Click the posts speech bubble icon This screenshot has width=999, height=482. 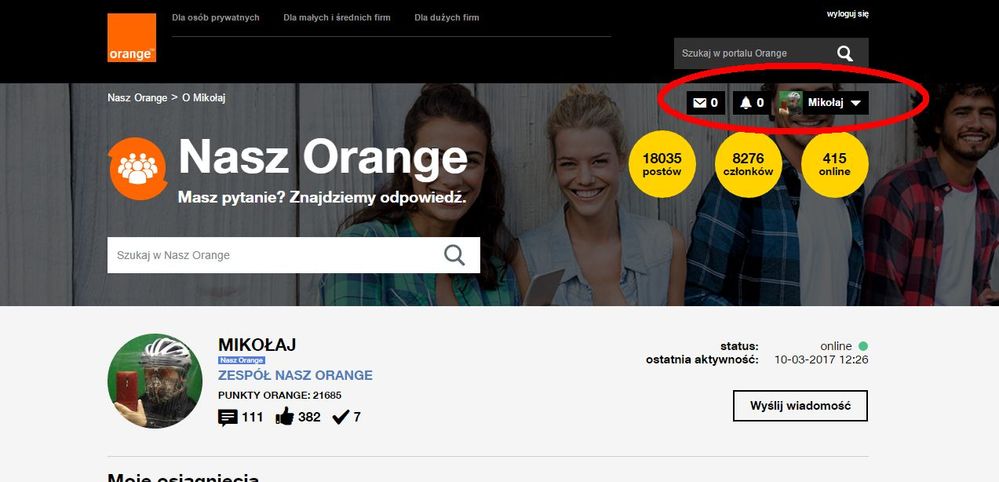click(x=228, y=417)
